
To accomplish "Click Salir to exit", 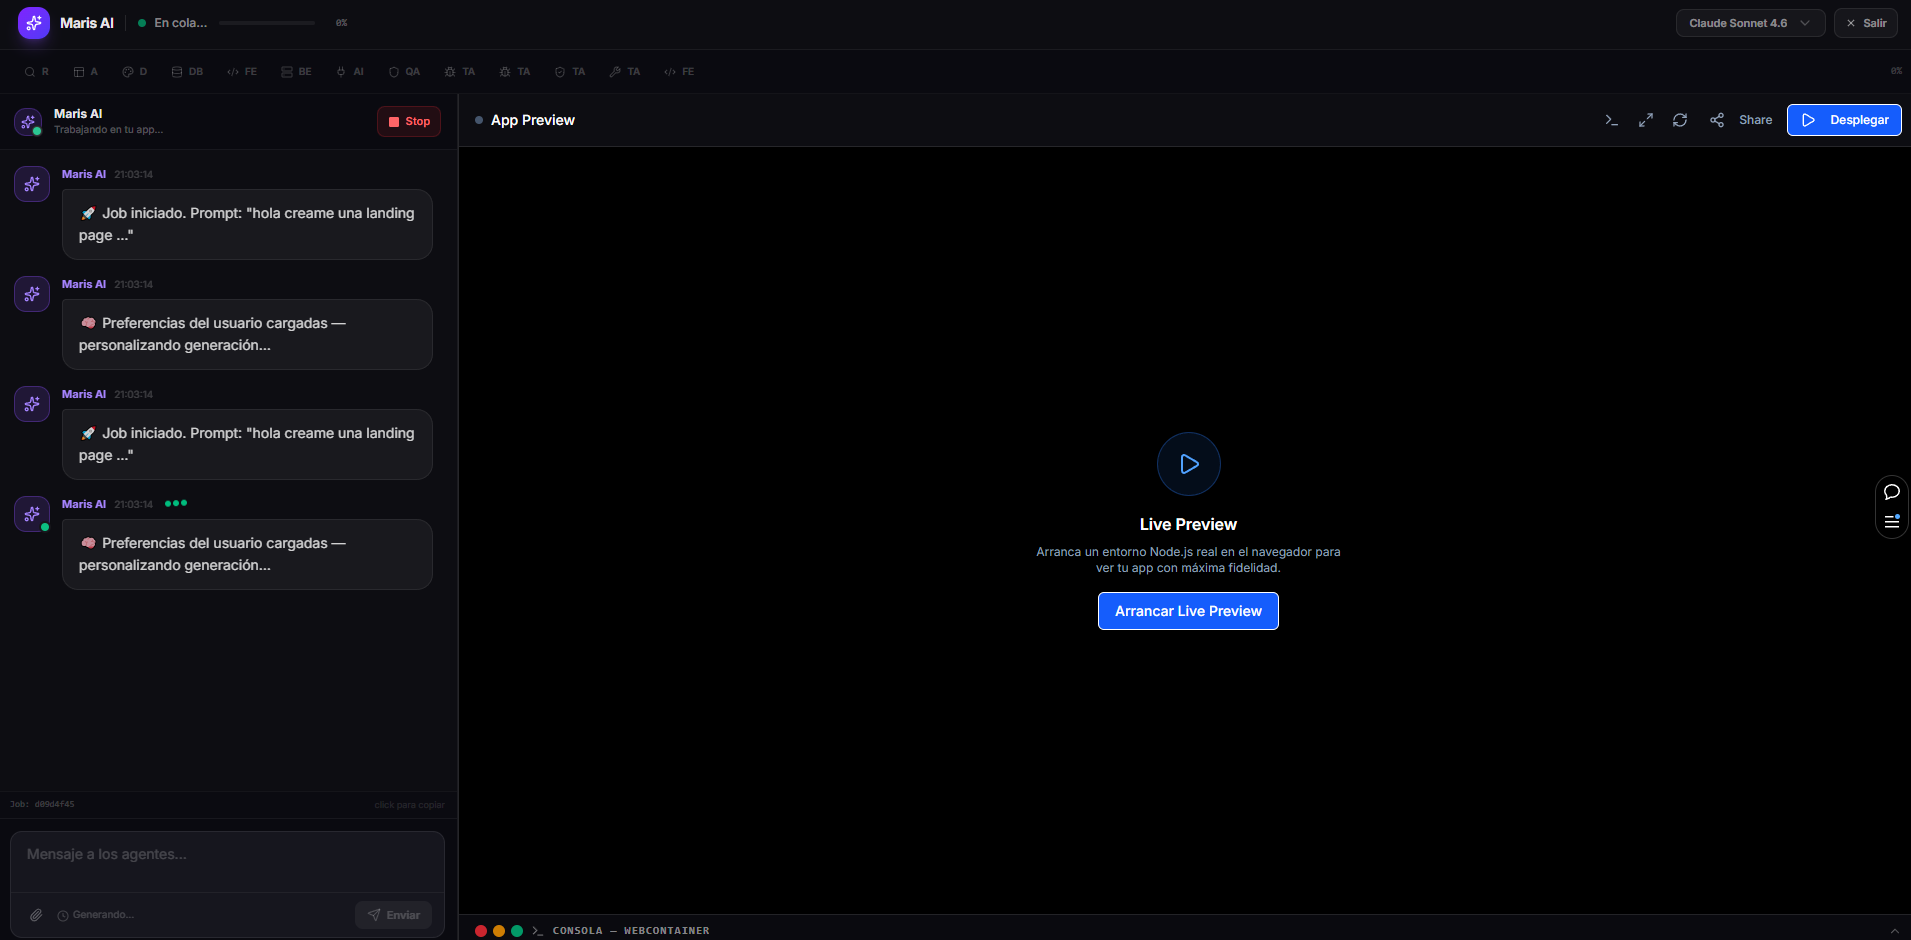I will (1866, 23).
